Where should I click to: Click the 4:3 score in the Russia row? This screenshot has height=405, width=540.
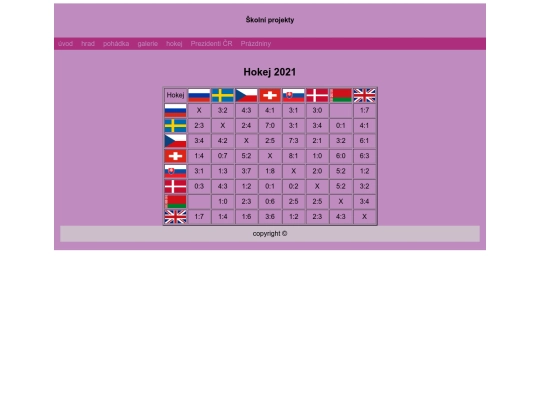point(246,111)
